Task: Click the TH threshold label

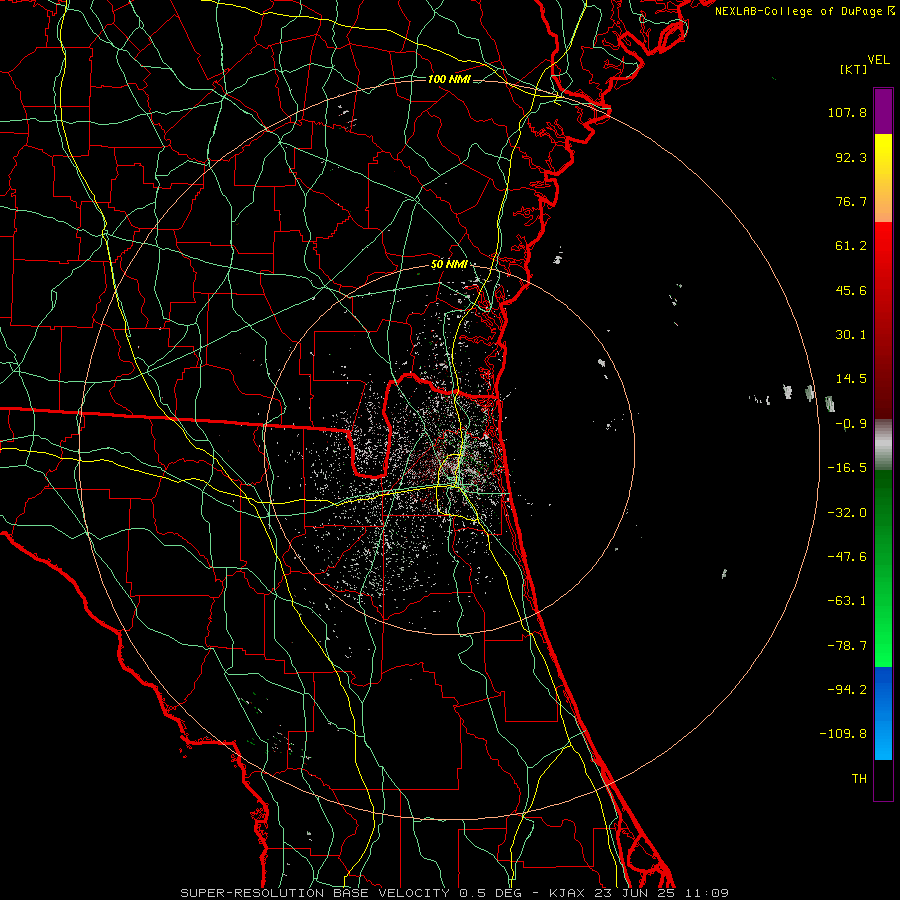Action: 859,779
